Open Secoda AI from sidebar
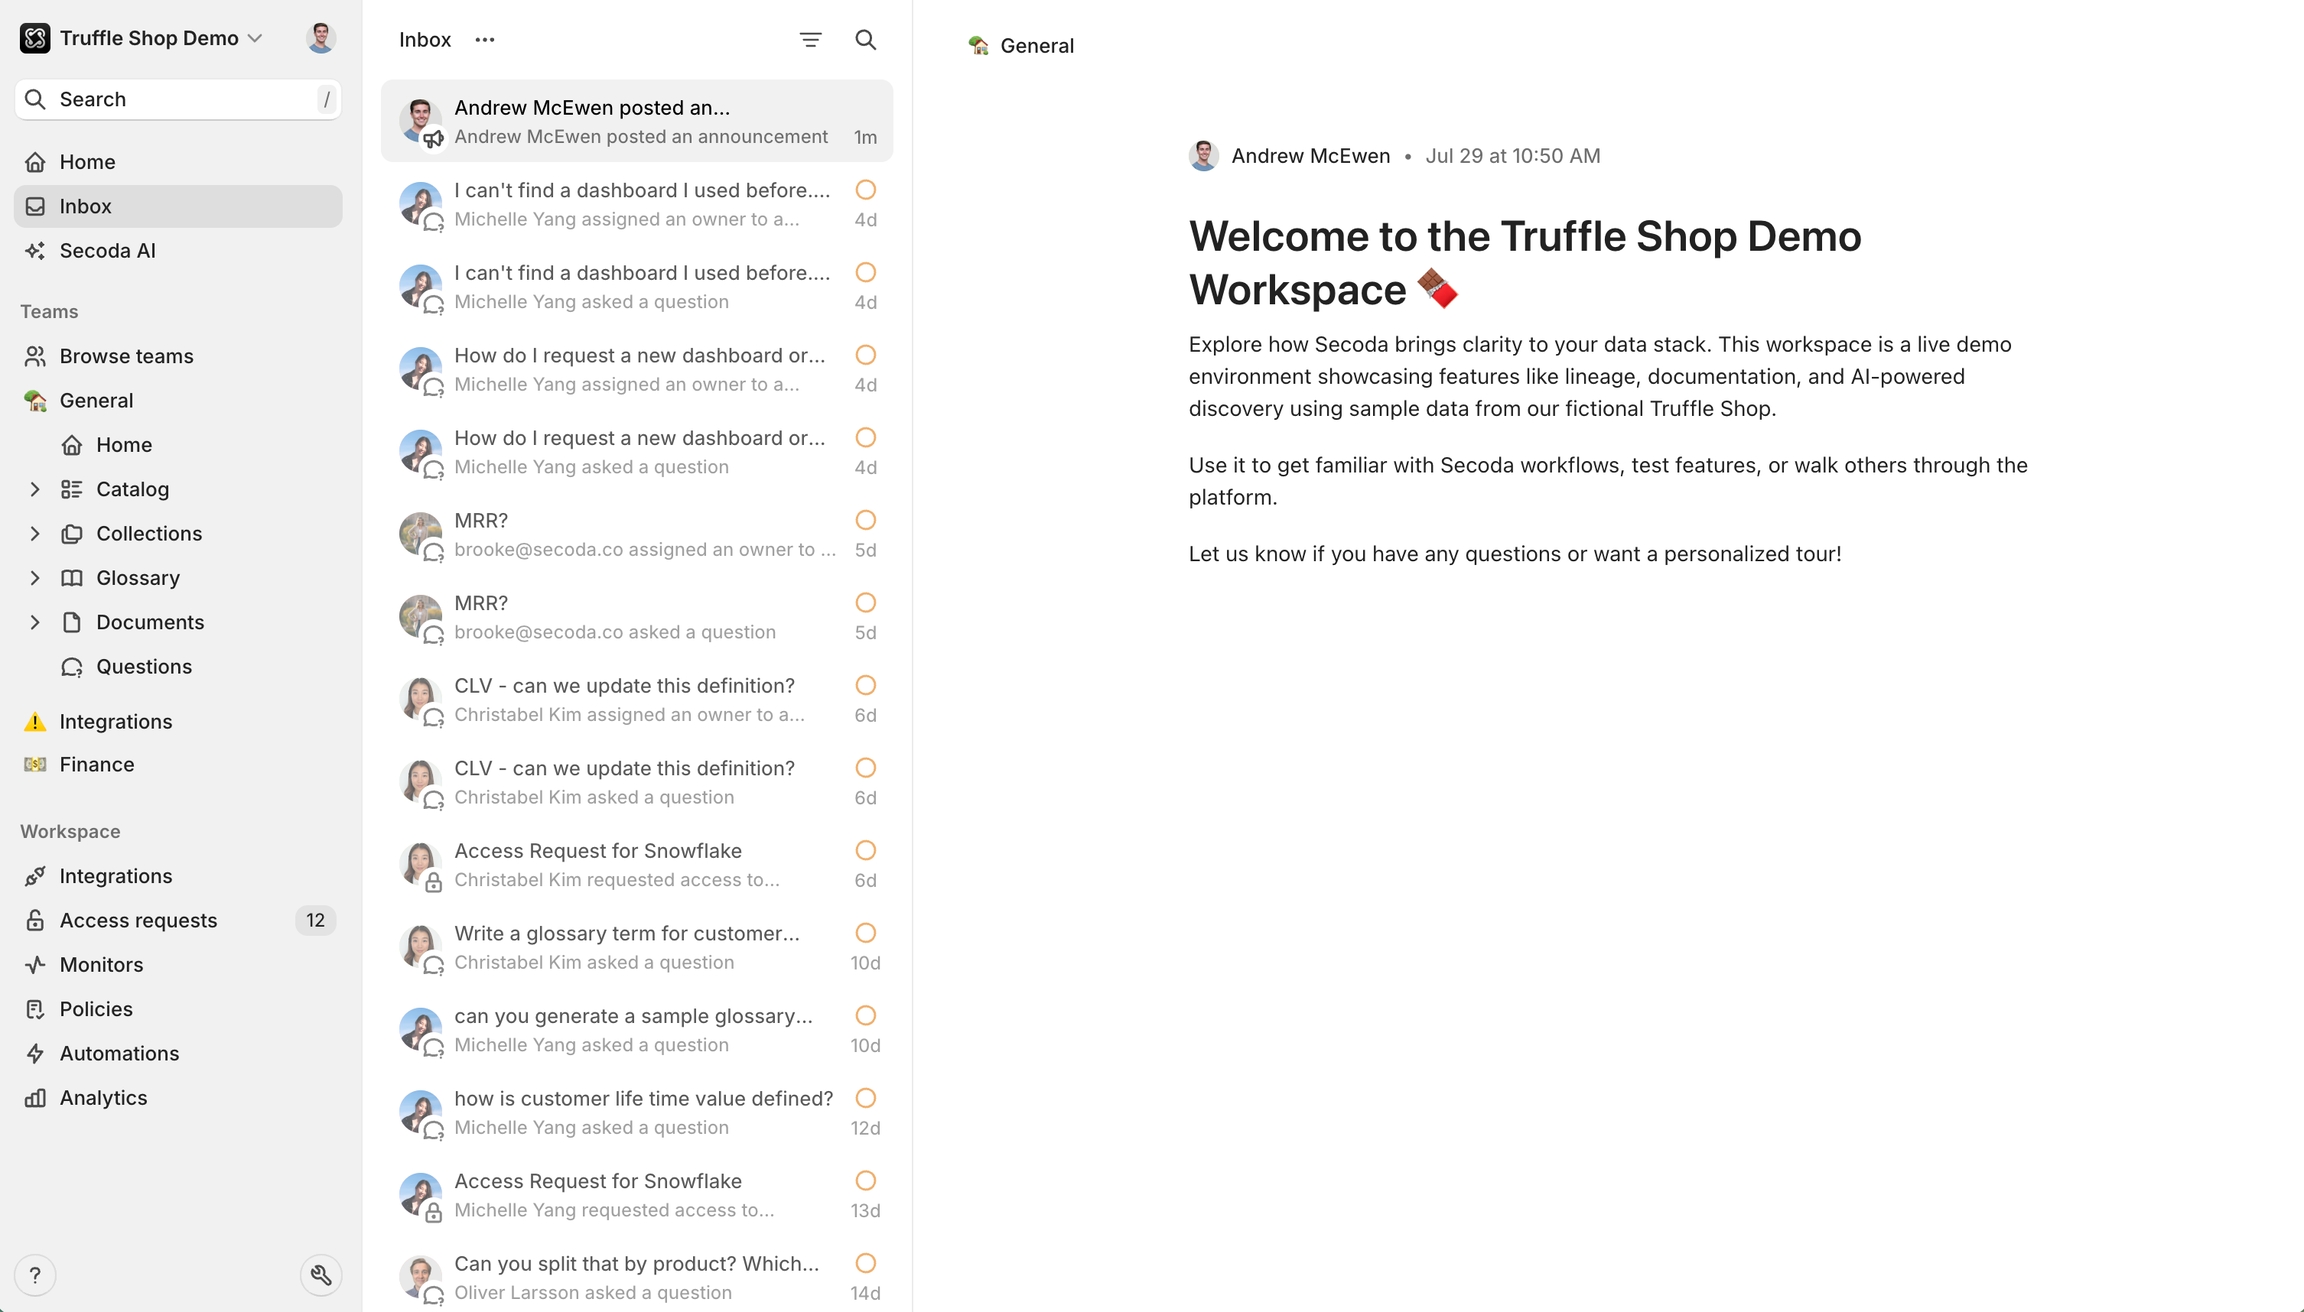This screenshot has height=1312, width=2304. [x=107, y=251]
